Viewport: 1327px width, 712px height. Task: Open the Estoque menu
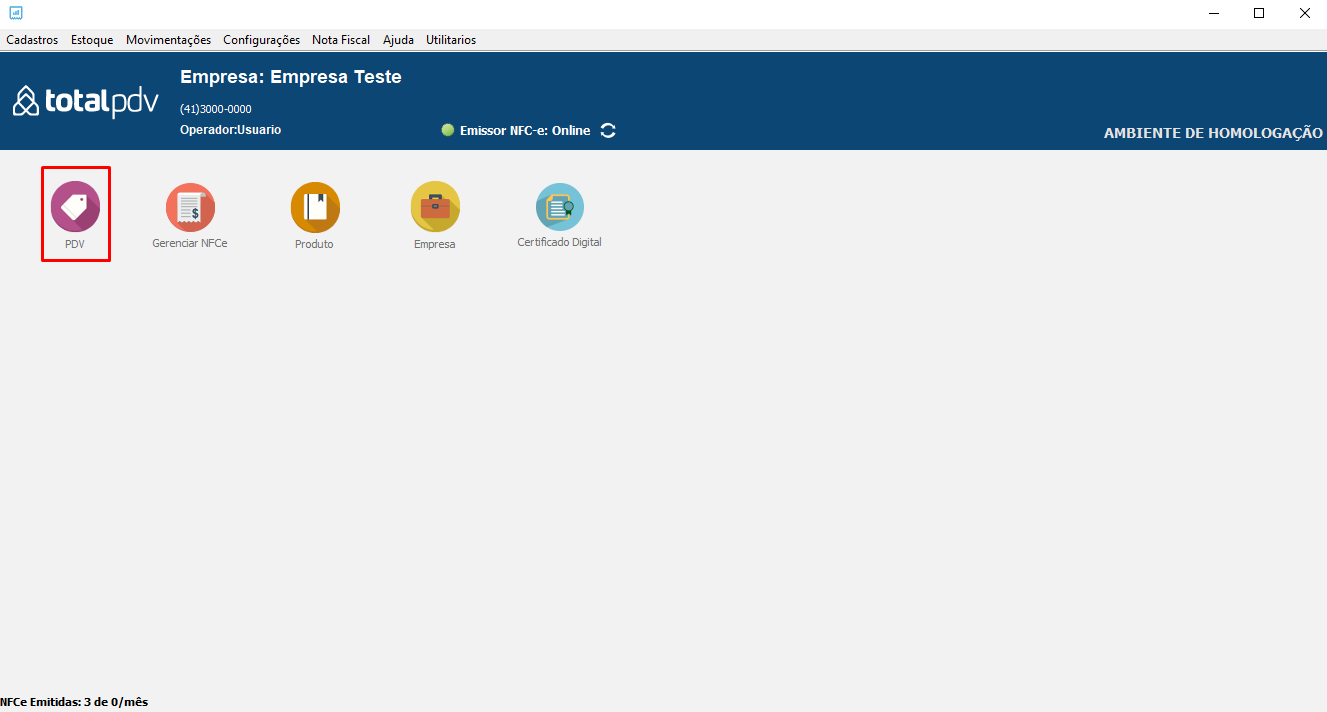coord(92,40)
